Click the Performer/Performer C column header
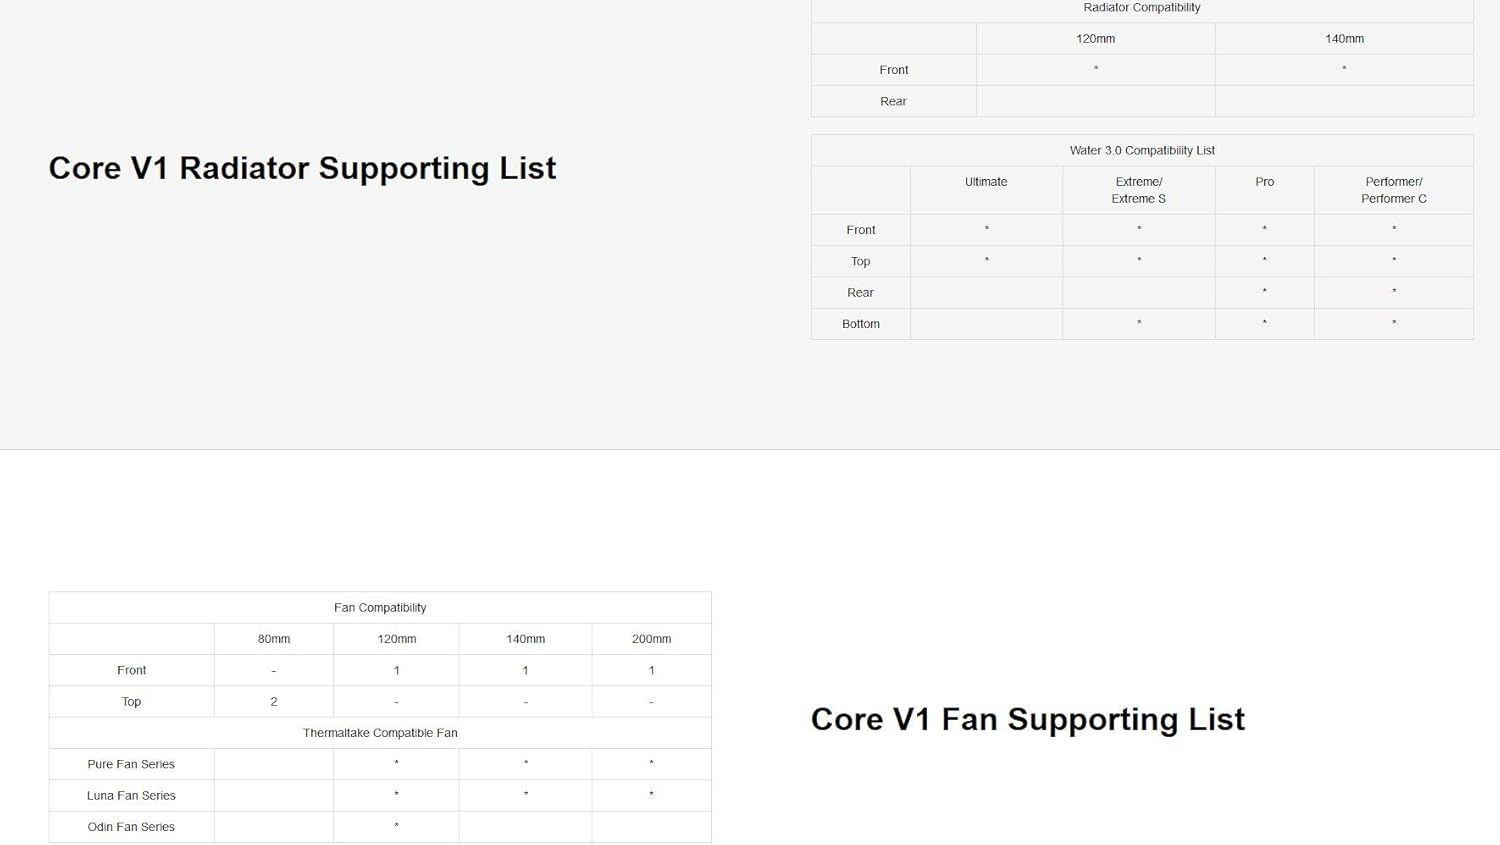 (x=1393, y=190)
